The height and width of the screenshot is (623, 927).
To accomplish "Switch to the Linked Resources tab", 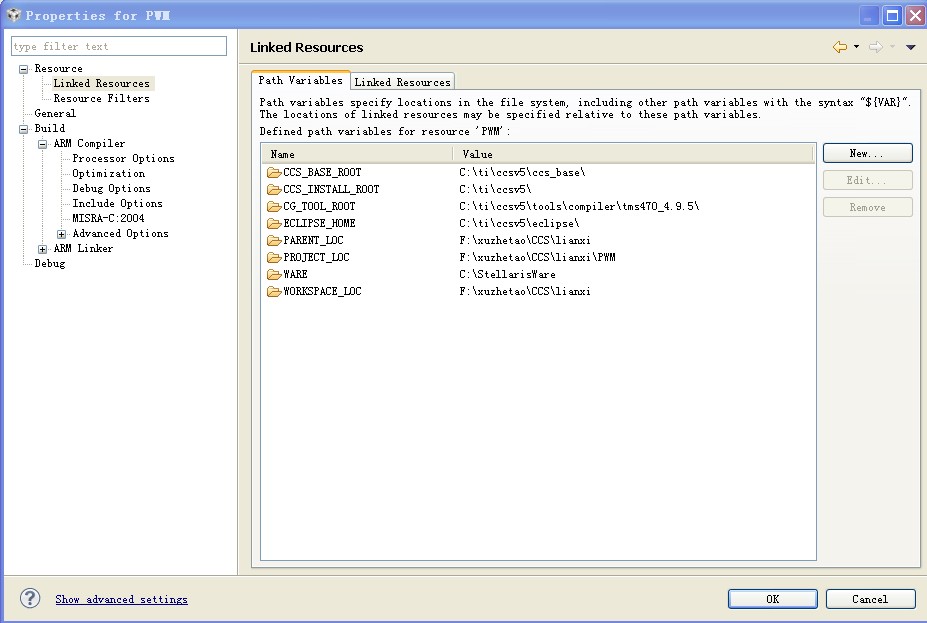I will (x=403, y=82).
